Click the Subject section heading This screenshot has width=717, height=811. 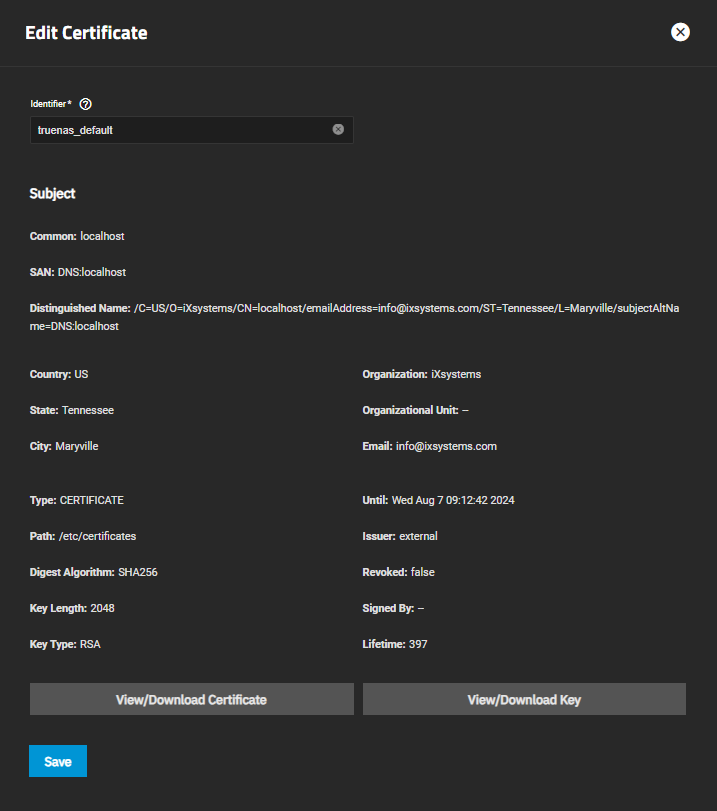(52, 193)
